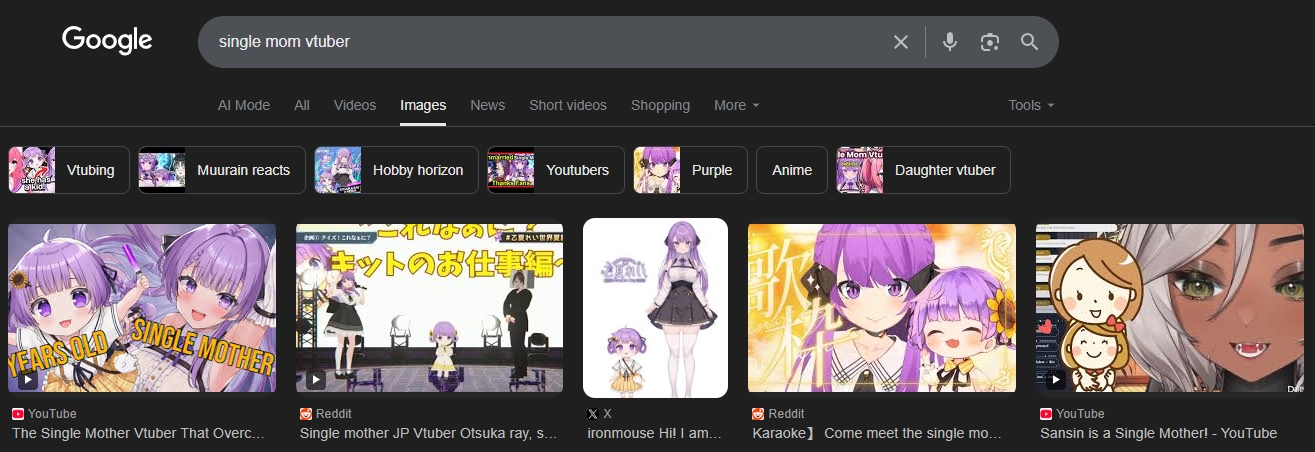1315x452 pixels.
Task: Open the Videos tab
Action: [355, 105]
